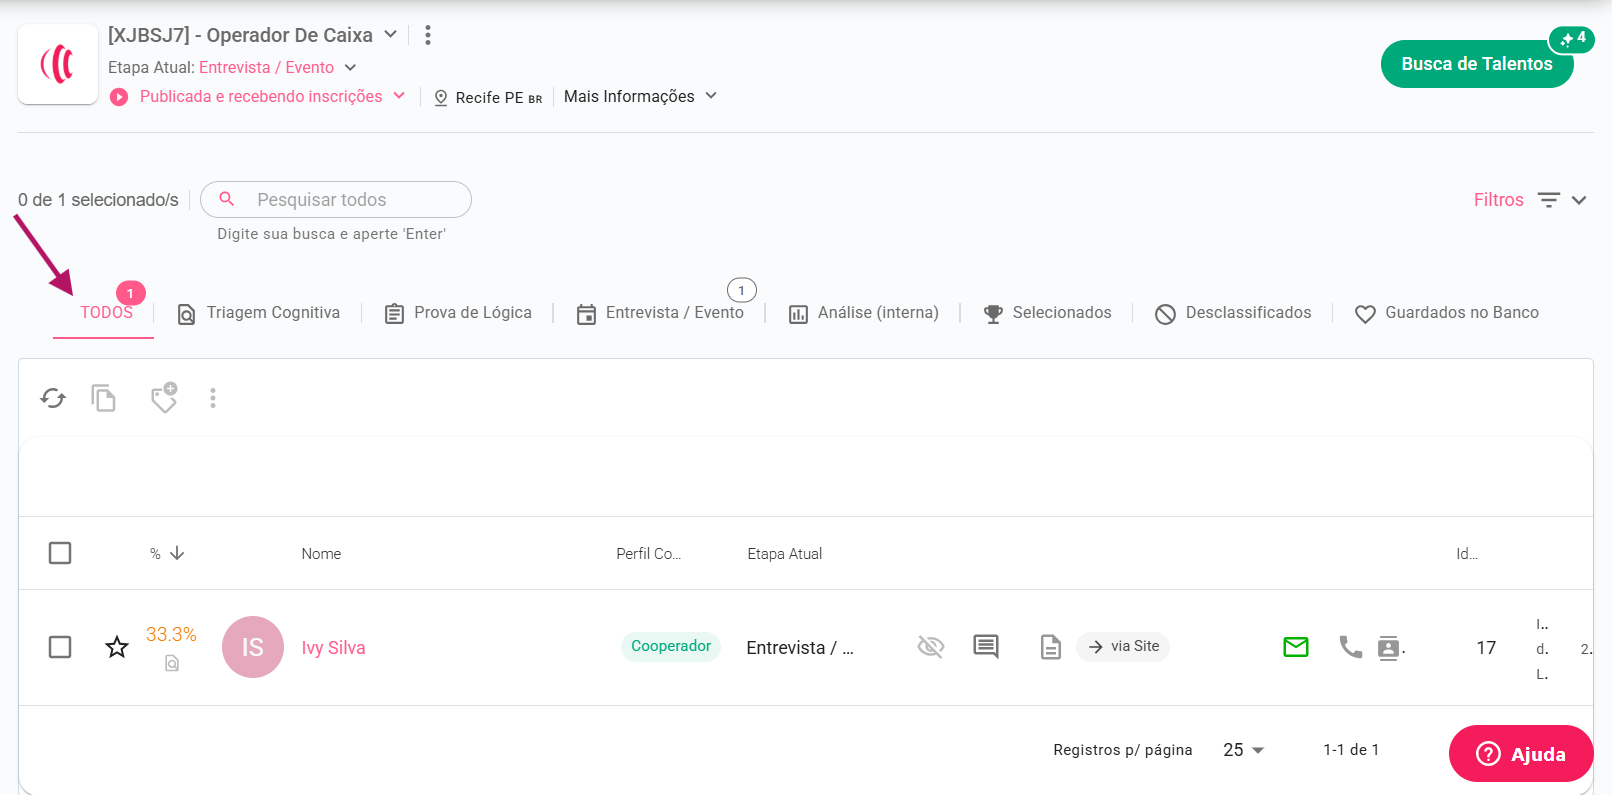Screen dimensions: 1612x795
Task: Open the Desclassificados tab
Action: point(1234,313)
